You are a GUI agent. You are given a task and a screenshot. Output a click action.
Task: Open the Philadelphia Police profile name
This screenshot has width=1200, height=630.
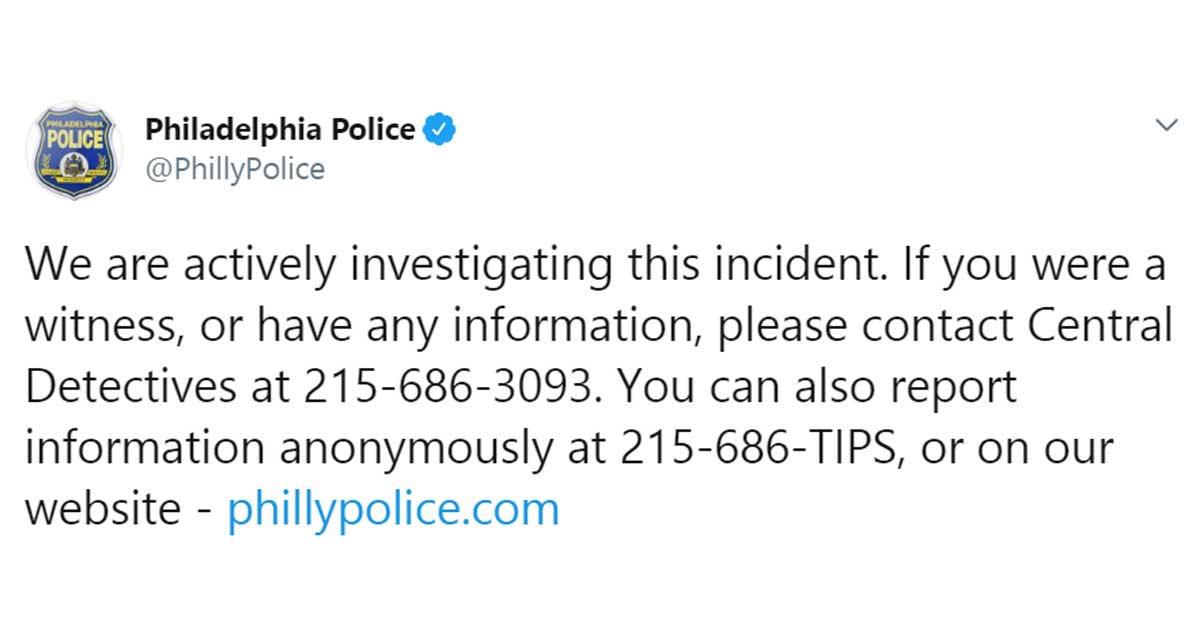(280, 129)
